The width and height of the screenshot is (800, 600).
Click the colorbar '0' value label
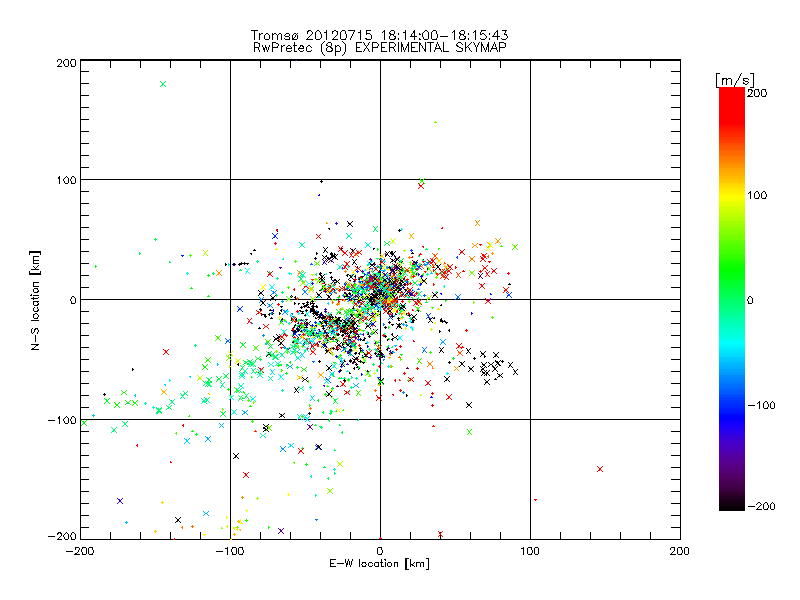click(750, 301)
